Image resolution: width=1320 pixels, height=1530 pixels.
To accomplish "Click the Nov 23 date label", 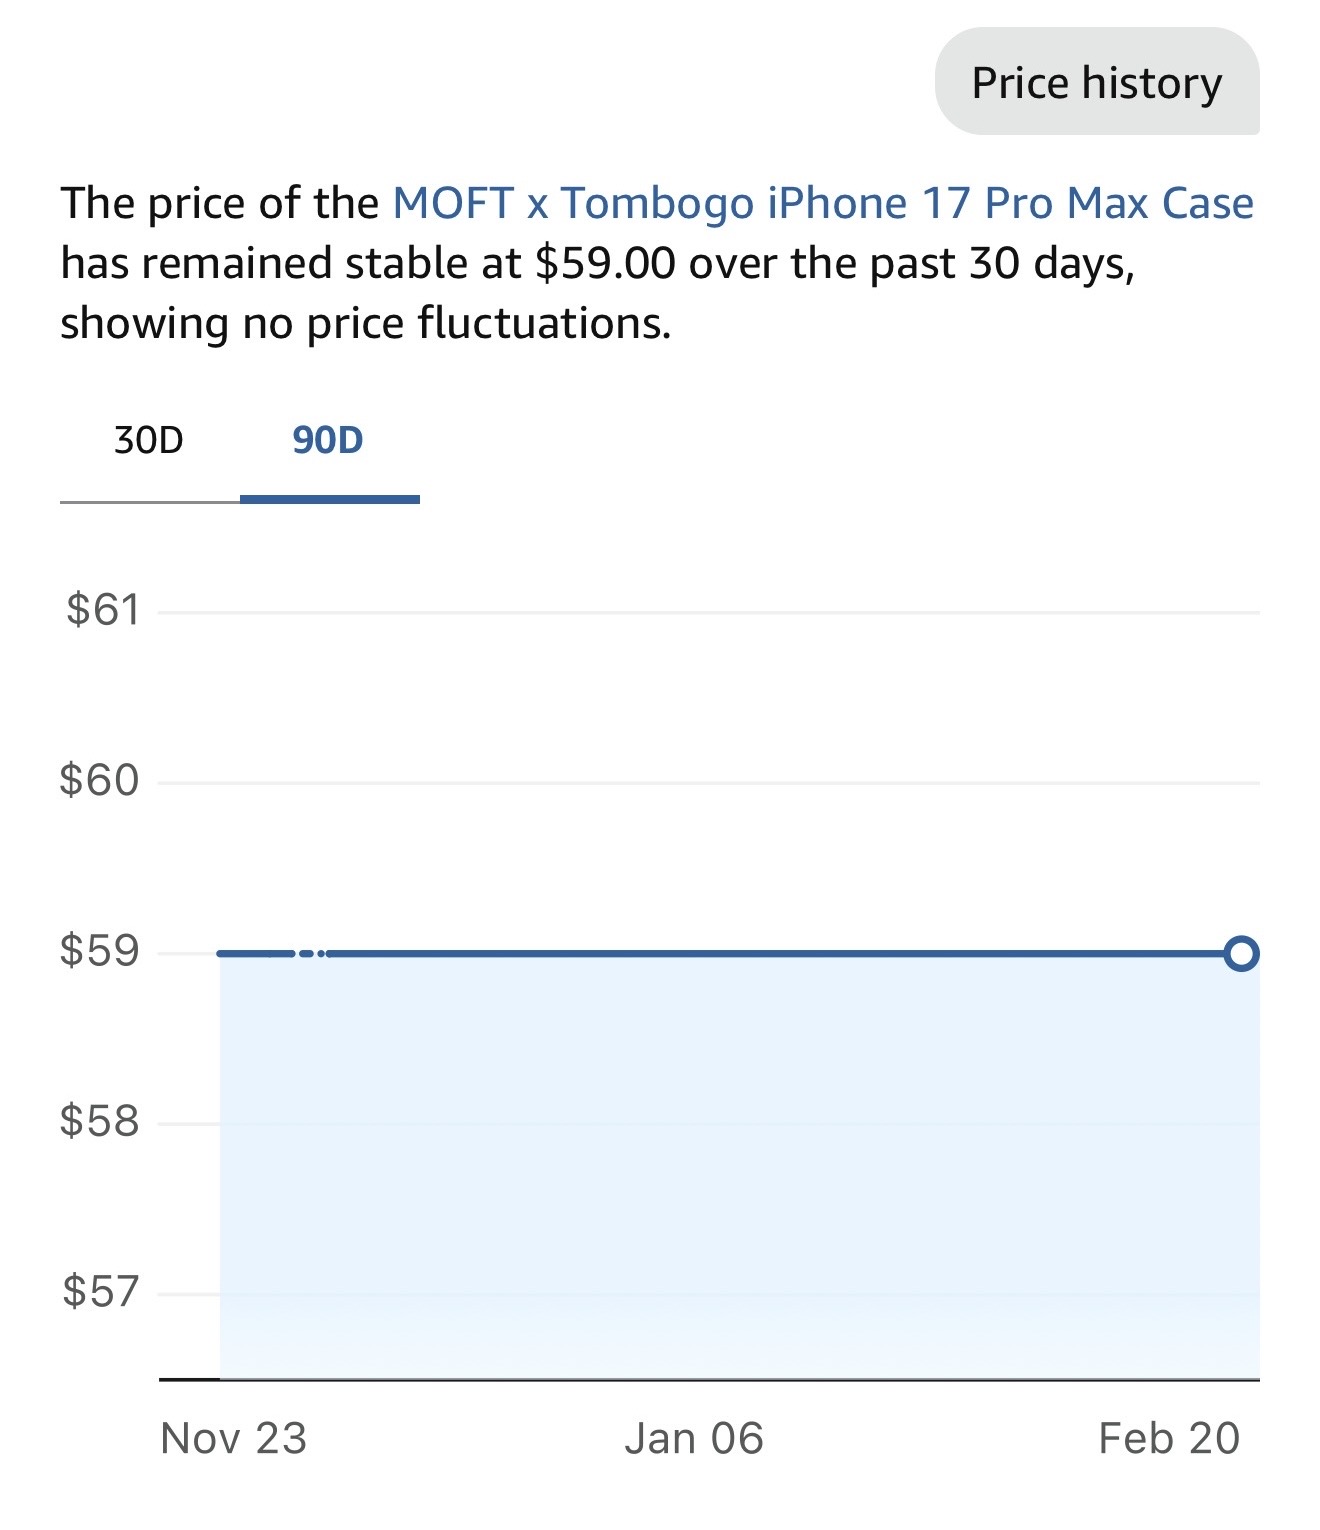I will pyautogui.click(x=233, y=1439).
